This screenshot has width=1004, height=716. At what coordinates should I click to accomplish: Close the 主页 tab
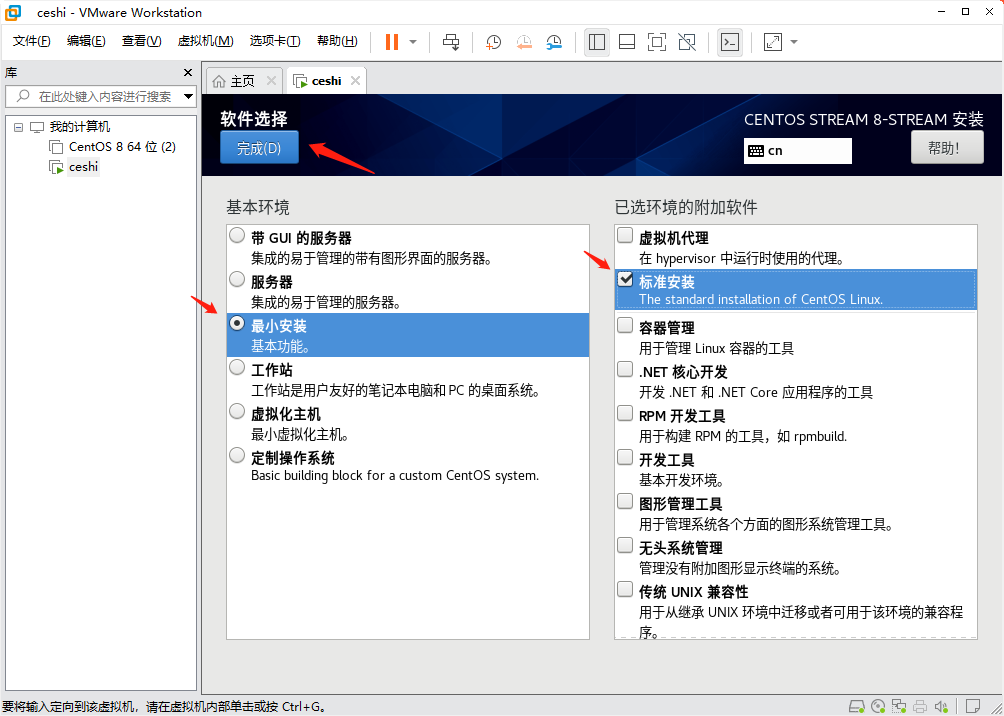pyautogui.click(x=271, y=81)
